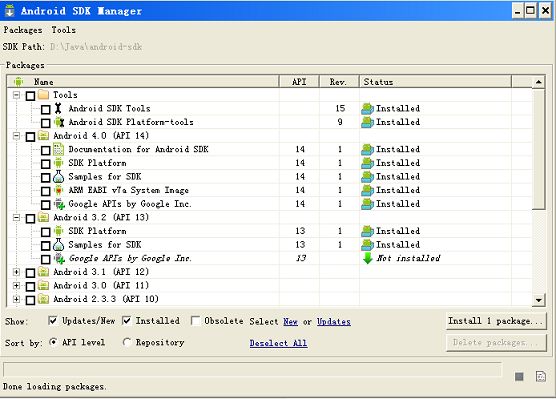Toggle the Updates/New show checkbox
The image size is (556, 399).
click(x=52, y=321)
